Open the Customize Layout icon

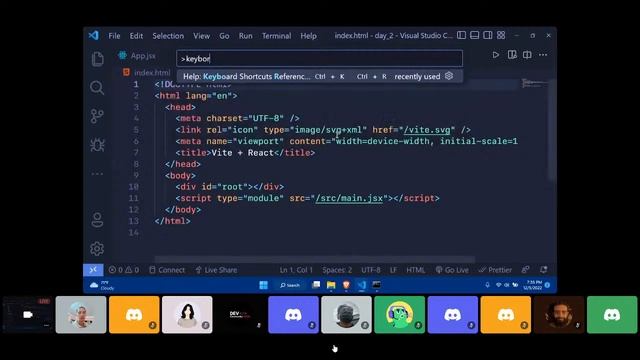tap(501, 36)
